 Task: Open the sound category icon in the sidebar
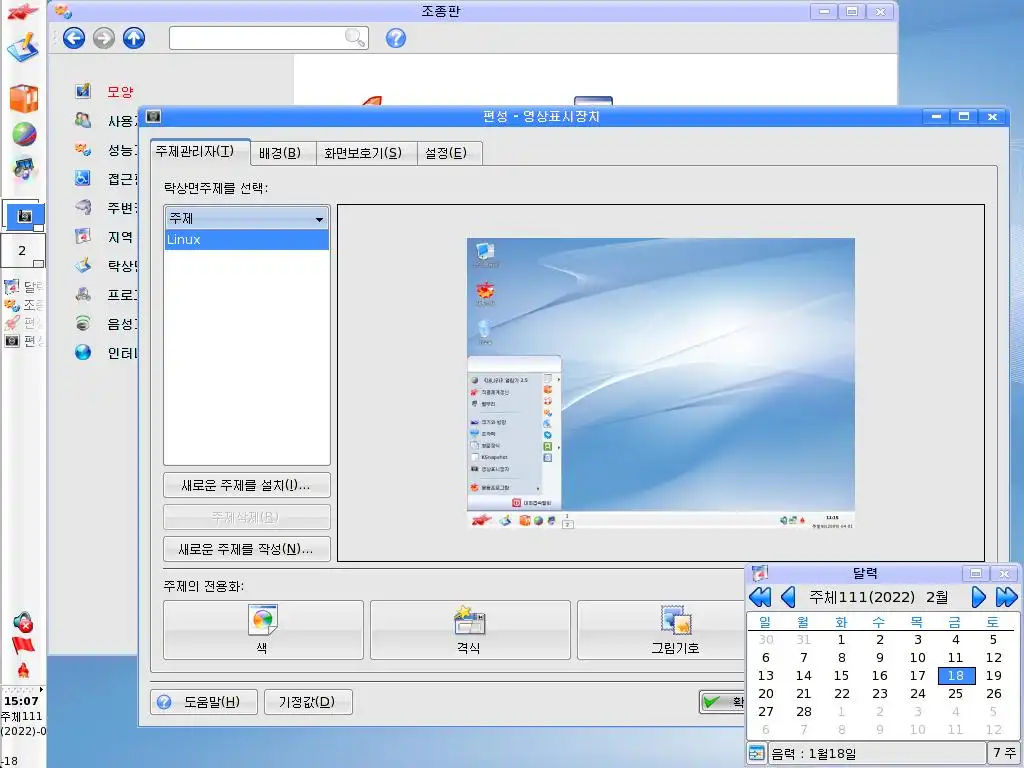(83, 323)
